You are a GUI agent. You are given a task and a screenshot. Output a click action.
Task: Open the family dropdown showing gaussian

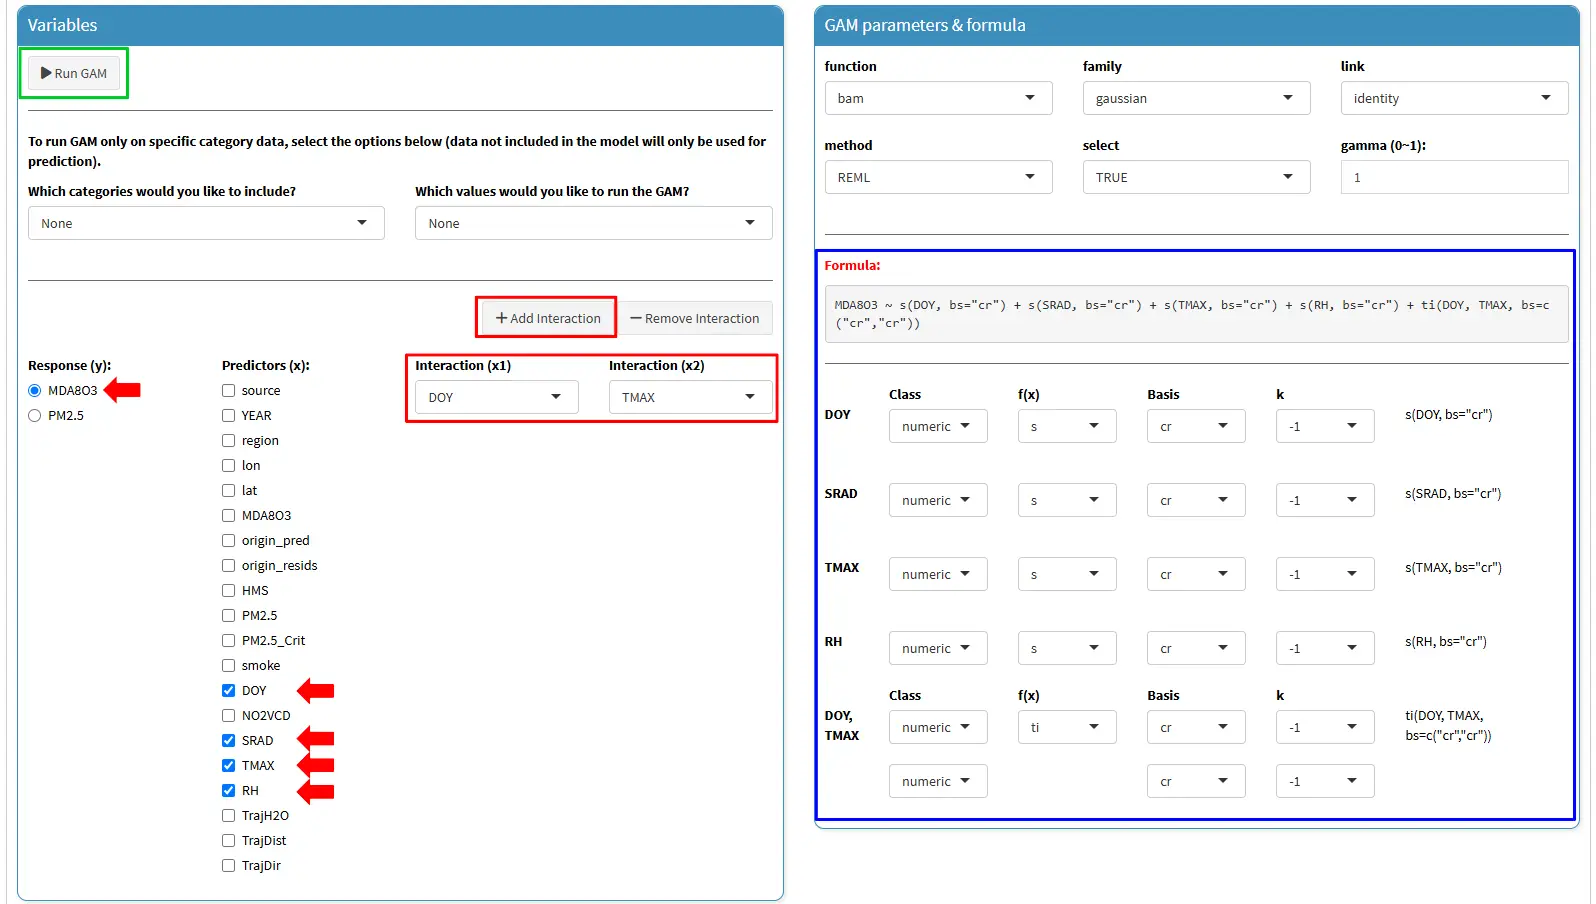[x=1195, y=98]
